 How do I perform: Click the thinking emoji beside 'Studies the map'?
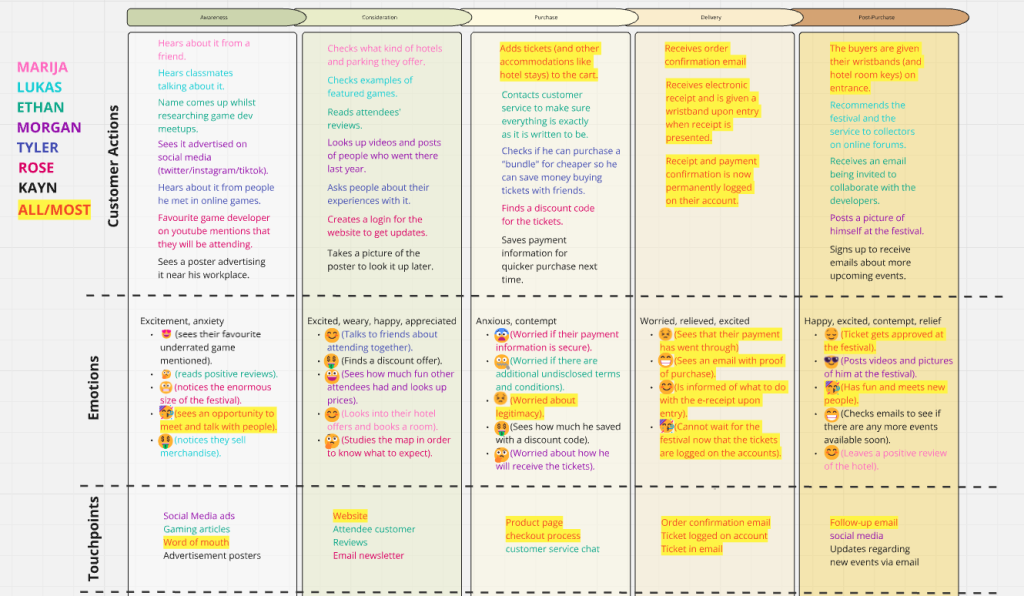332,440
